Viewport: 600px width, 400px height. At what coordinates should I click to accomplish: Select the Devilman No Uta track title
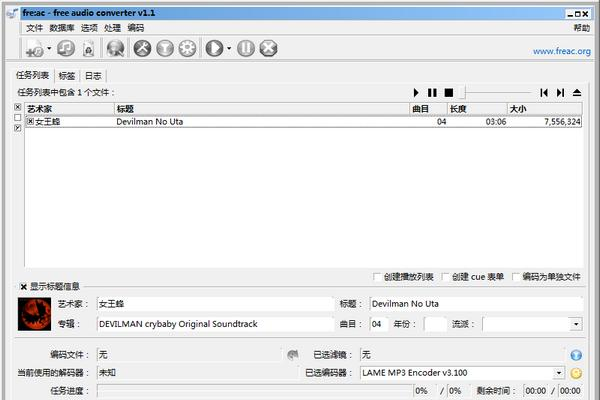[150, 122]
